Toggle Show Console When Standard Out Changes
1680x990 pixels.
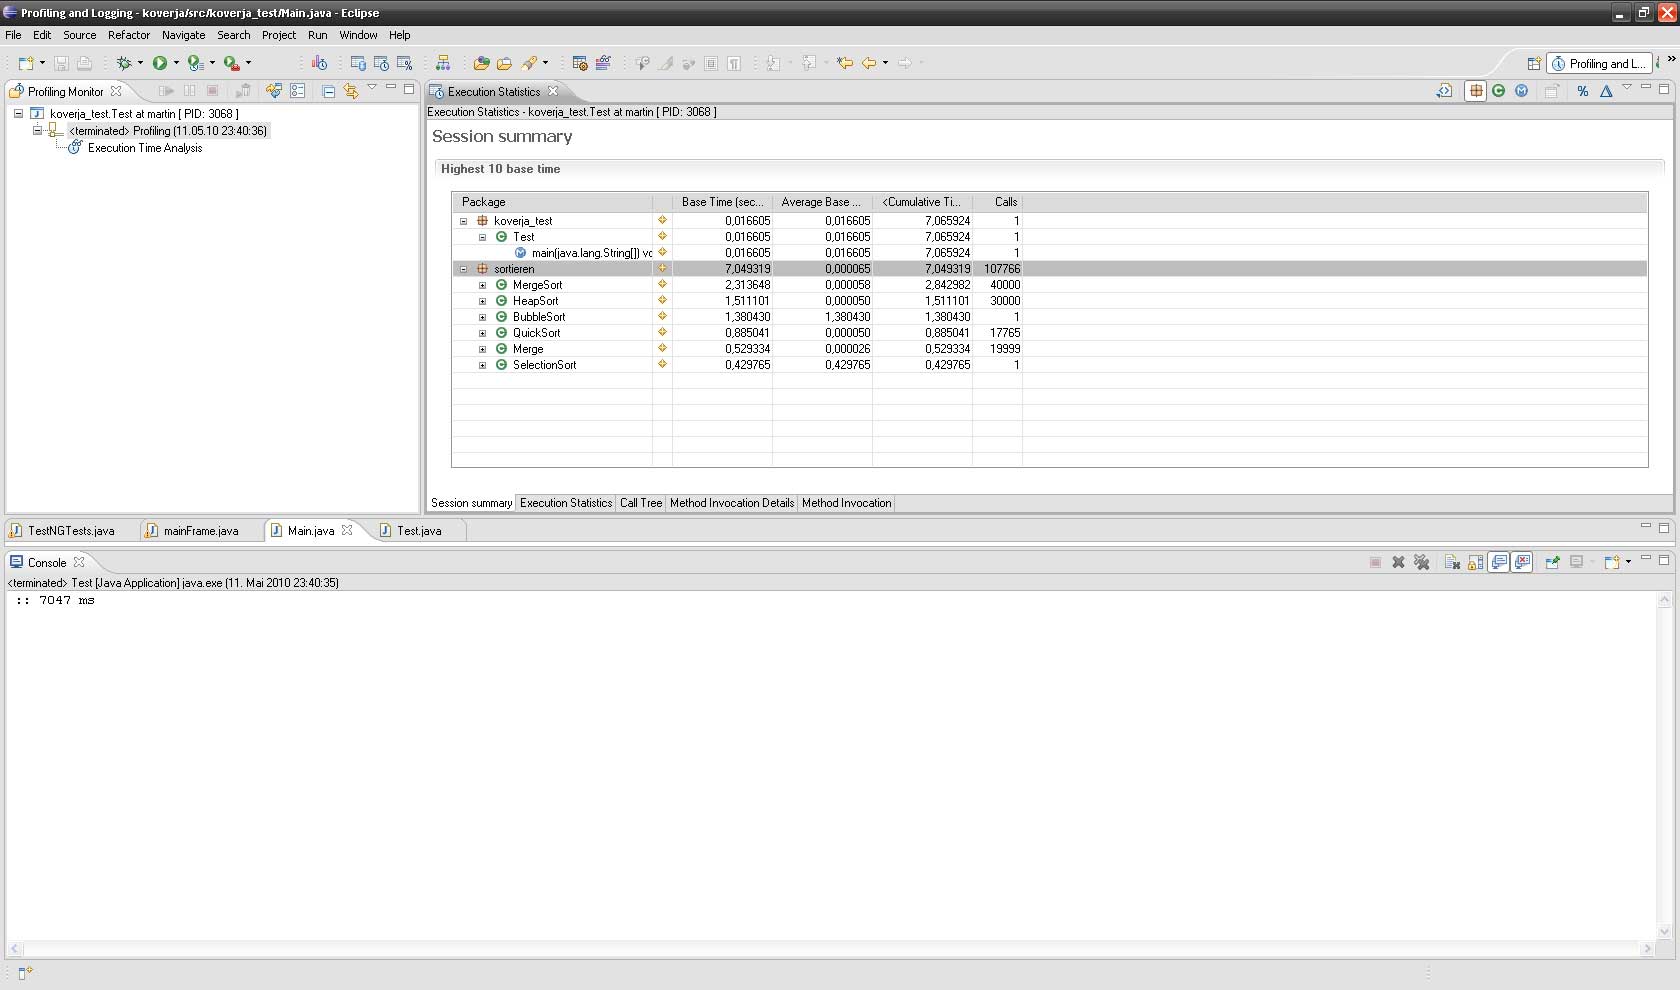click(1499, 563)
